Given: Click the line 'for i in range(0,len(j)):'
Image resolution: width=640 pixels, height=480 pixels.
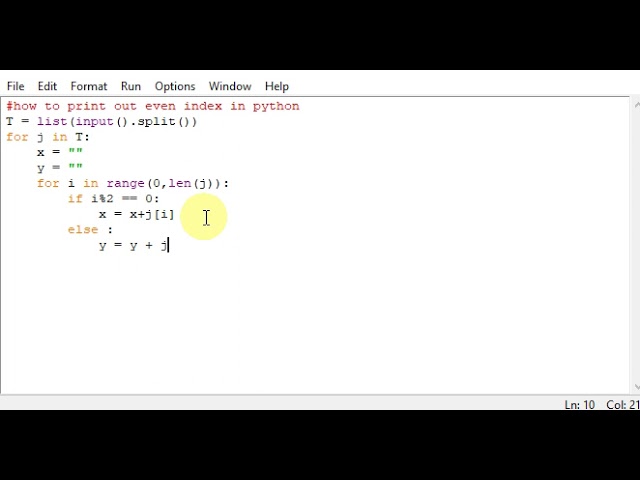Looking at the screenshot, I should pos(133,183).
